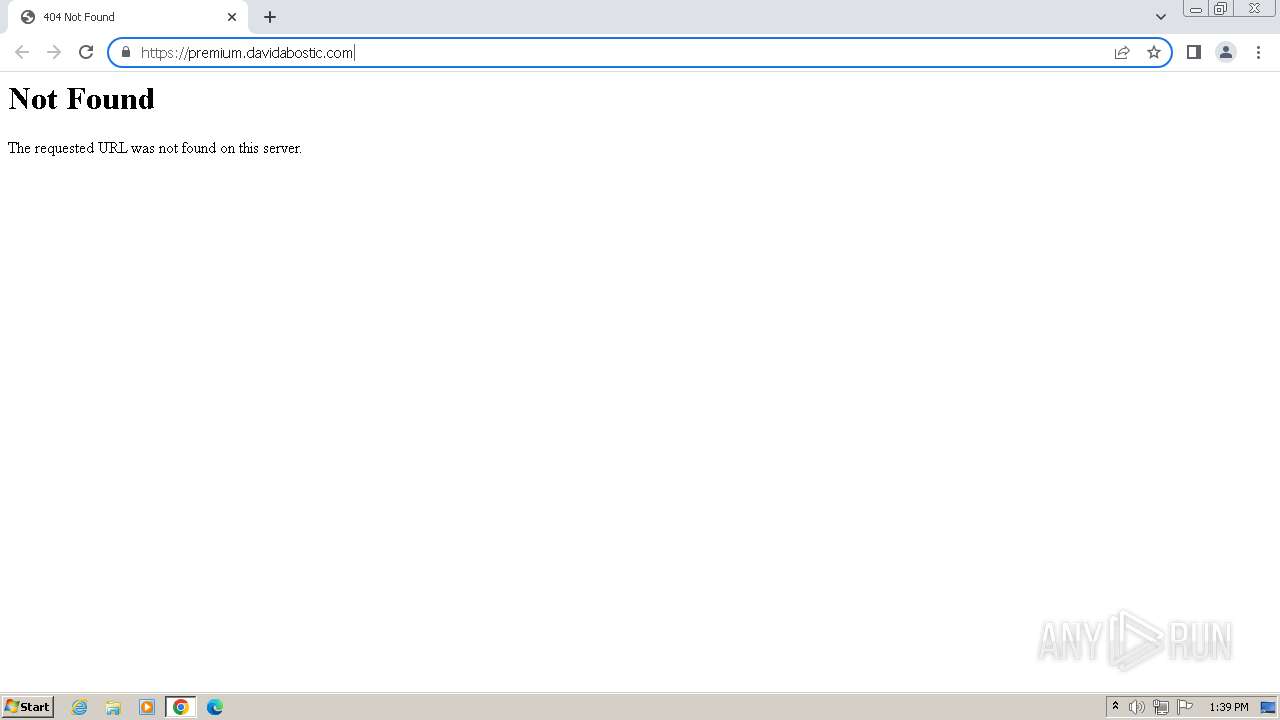This screenshot has height=720, width=1280.
Task: View site information via the lock icon
Action: click(126, 52)
